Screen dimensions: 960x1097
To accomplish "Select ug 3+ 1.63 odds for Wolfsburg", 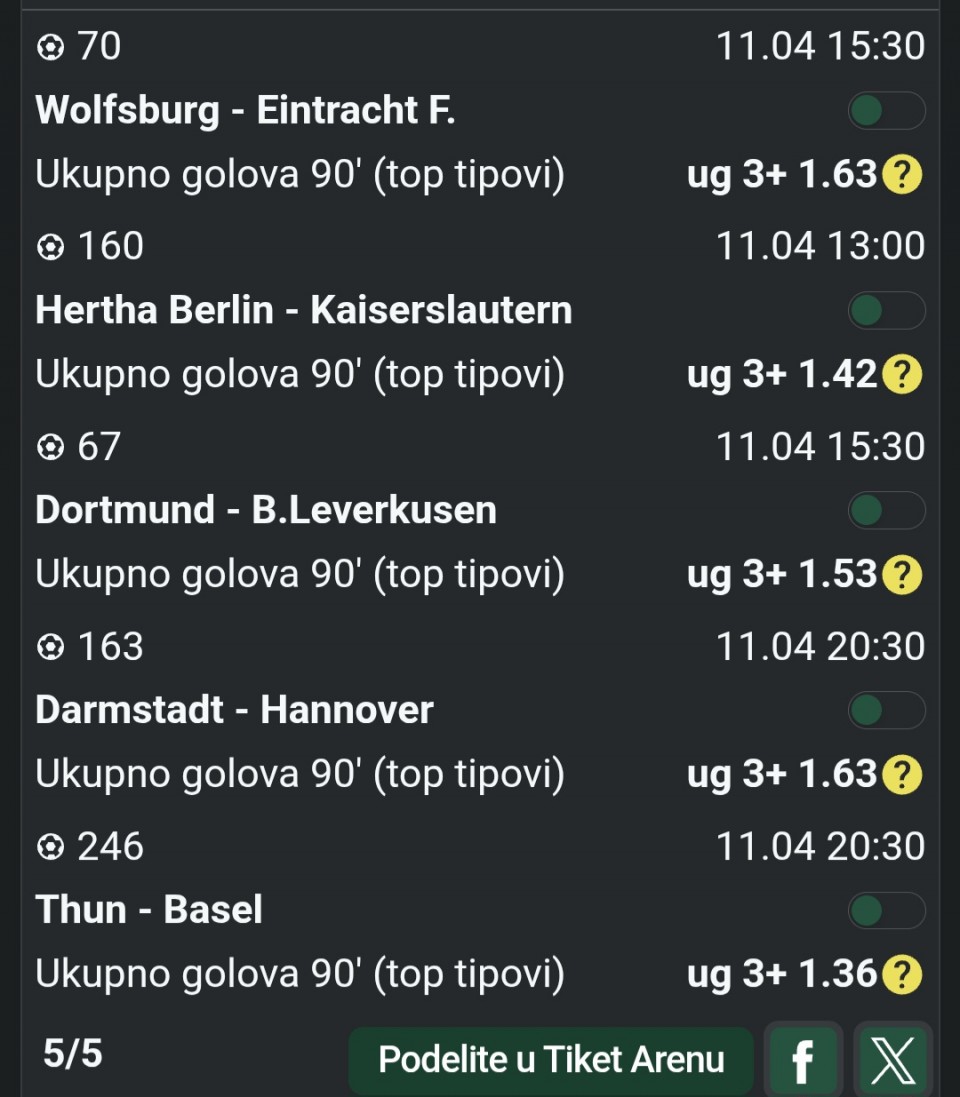I will pos(781,176).
